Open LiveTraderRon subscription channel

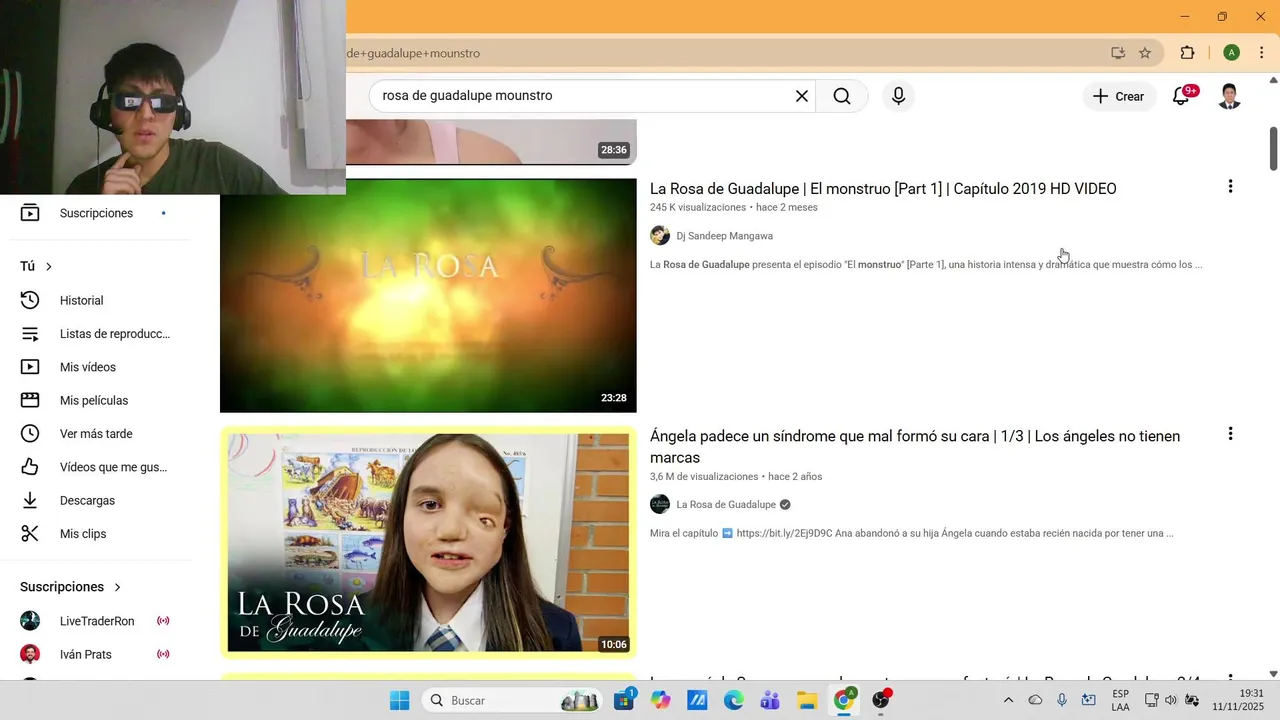point(96,621)
